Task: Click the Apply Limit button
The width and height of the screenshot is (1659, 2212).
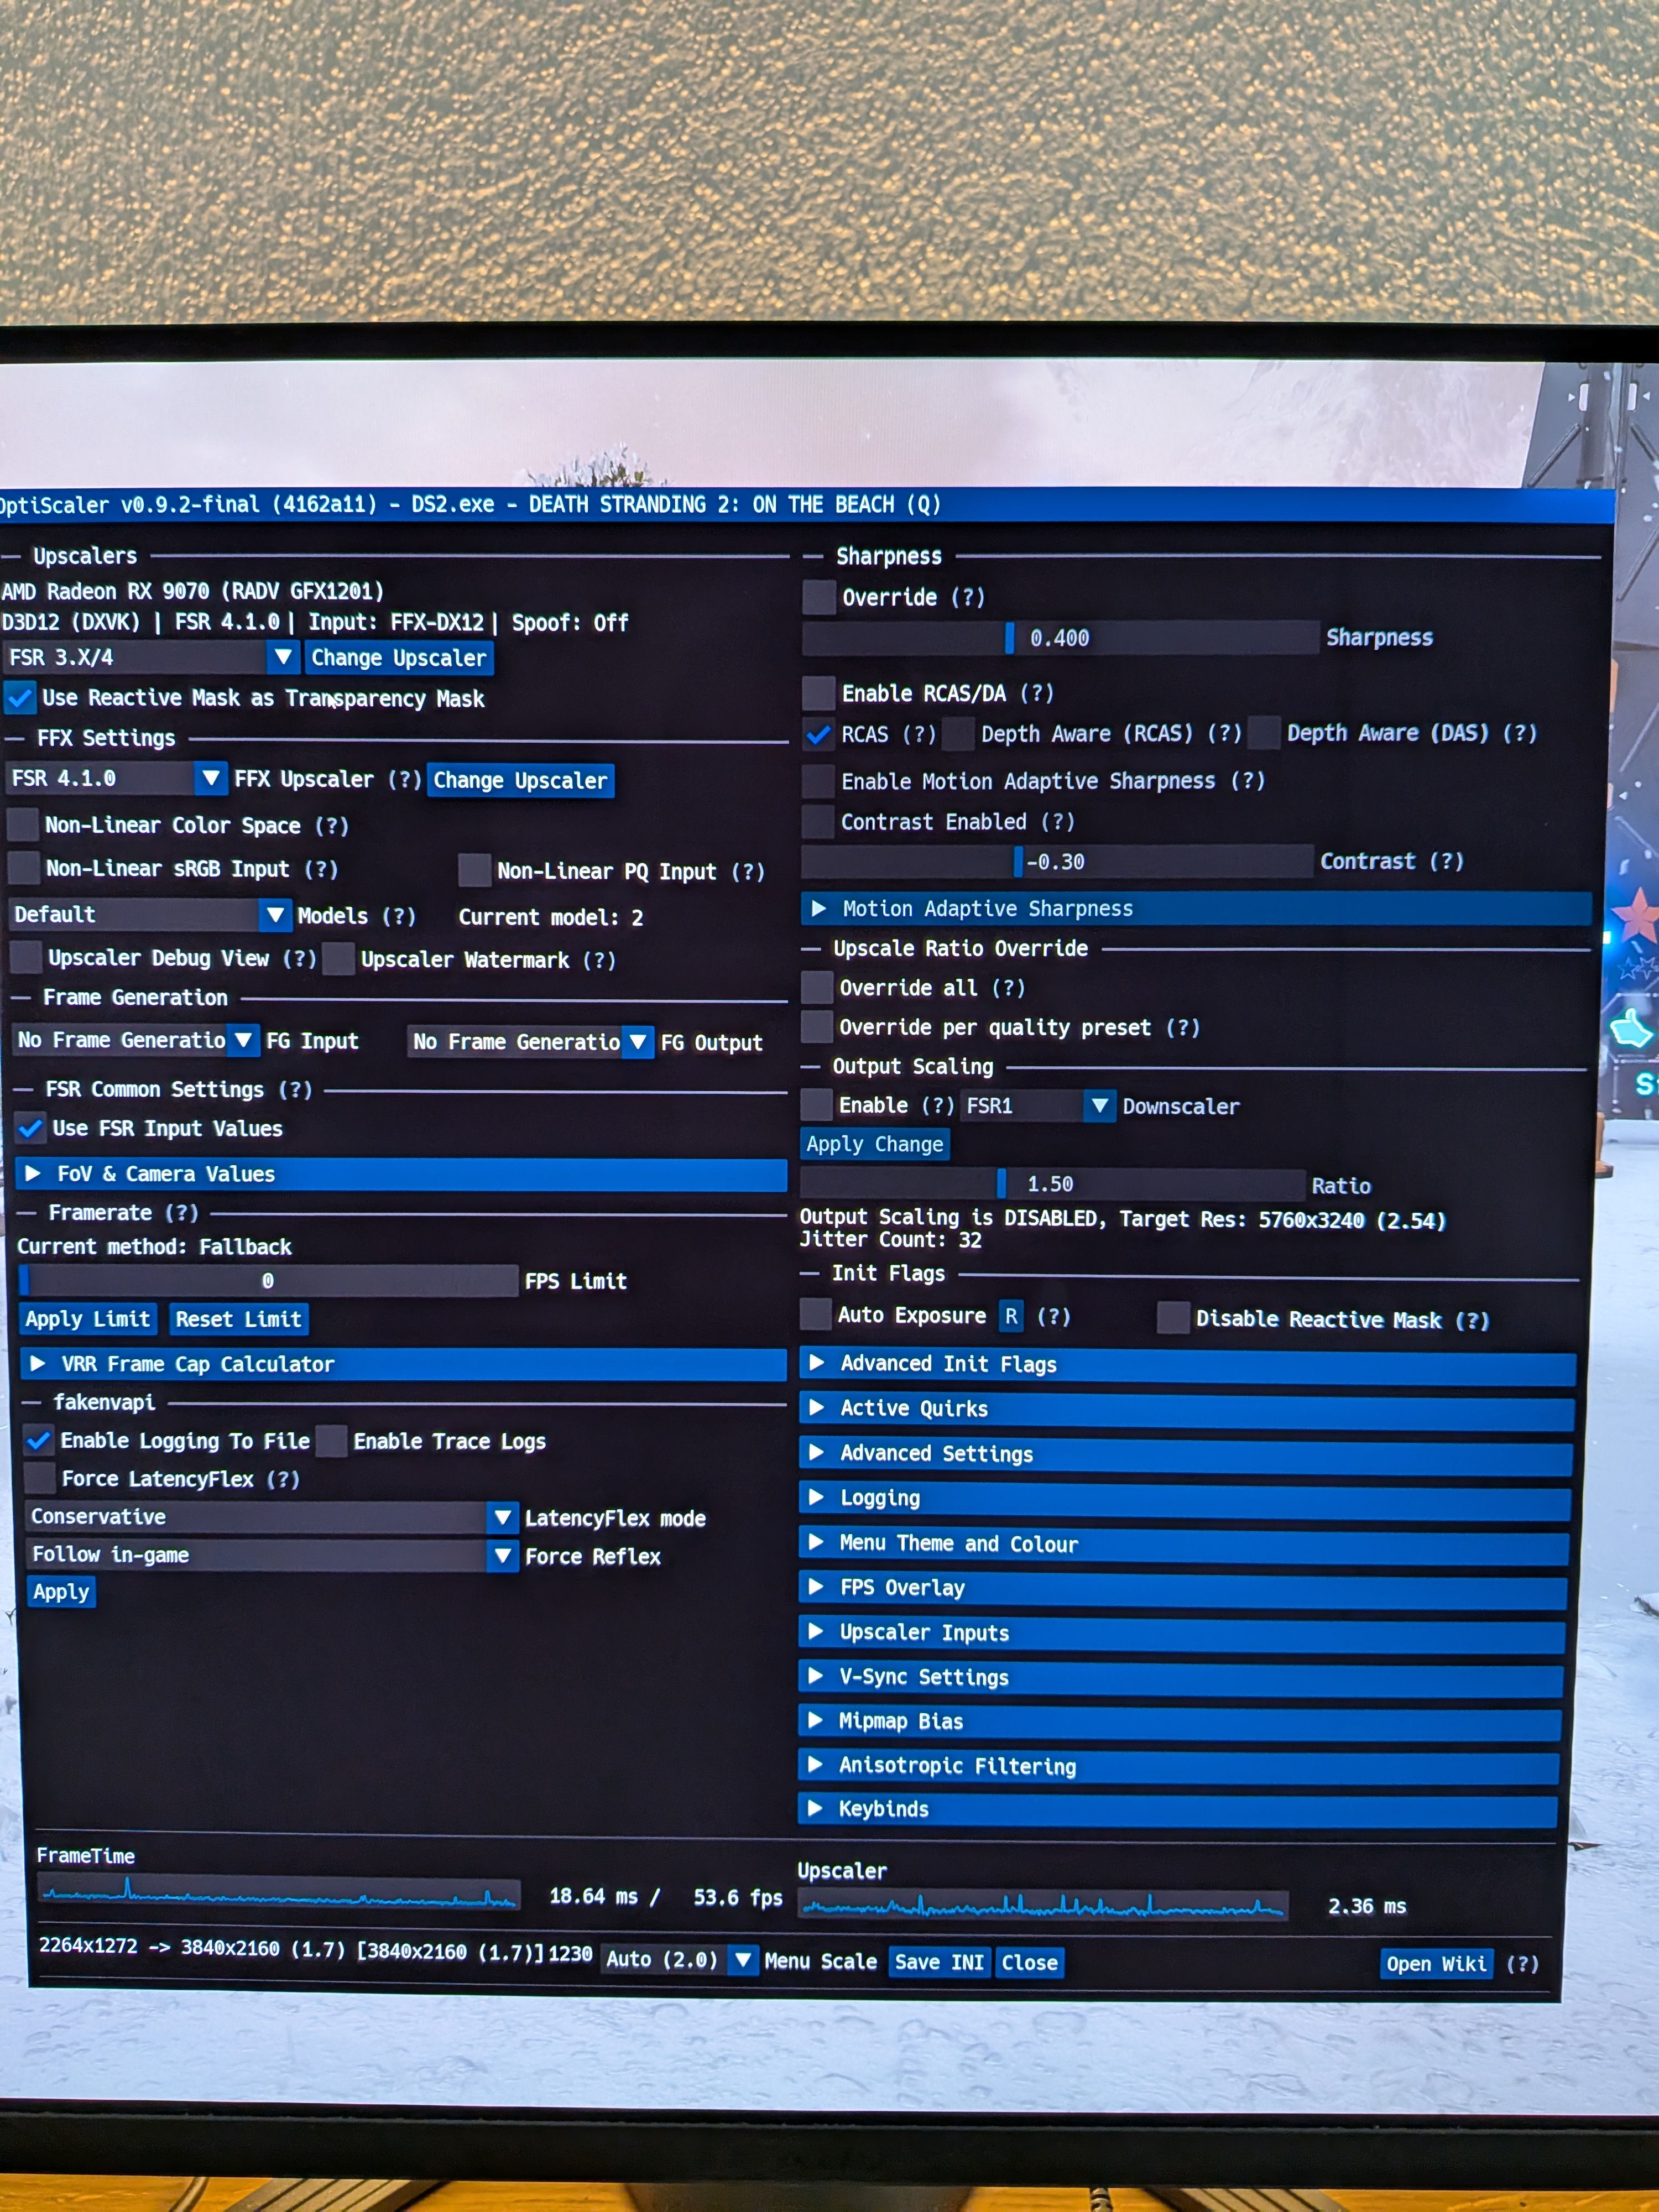Action: pyautogui.click(x=88, y=1319)
